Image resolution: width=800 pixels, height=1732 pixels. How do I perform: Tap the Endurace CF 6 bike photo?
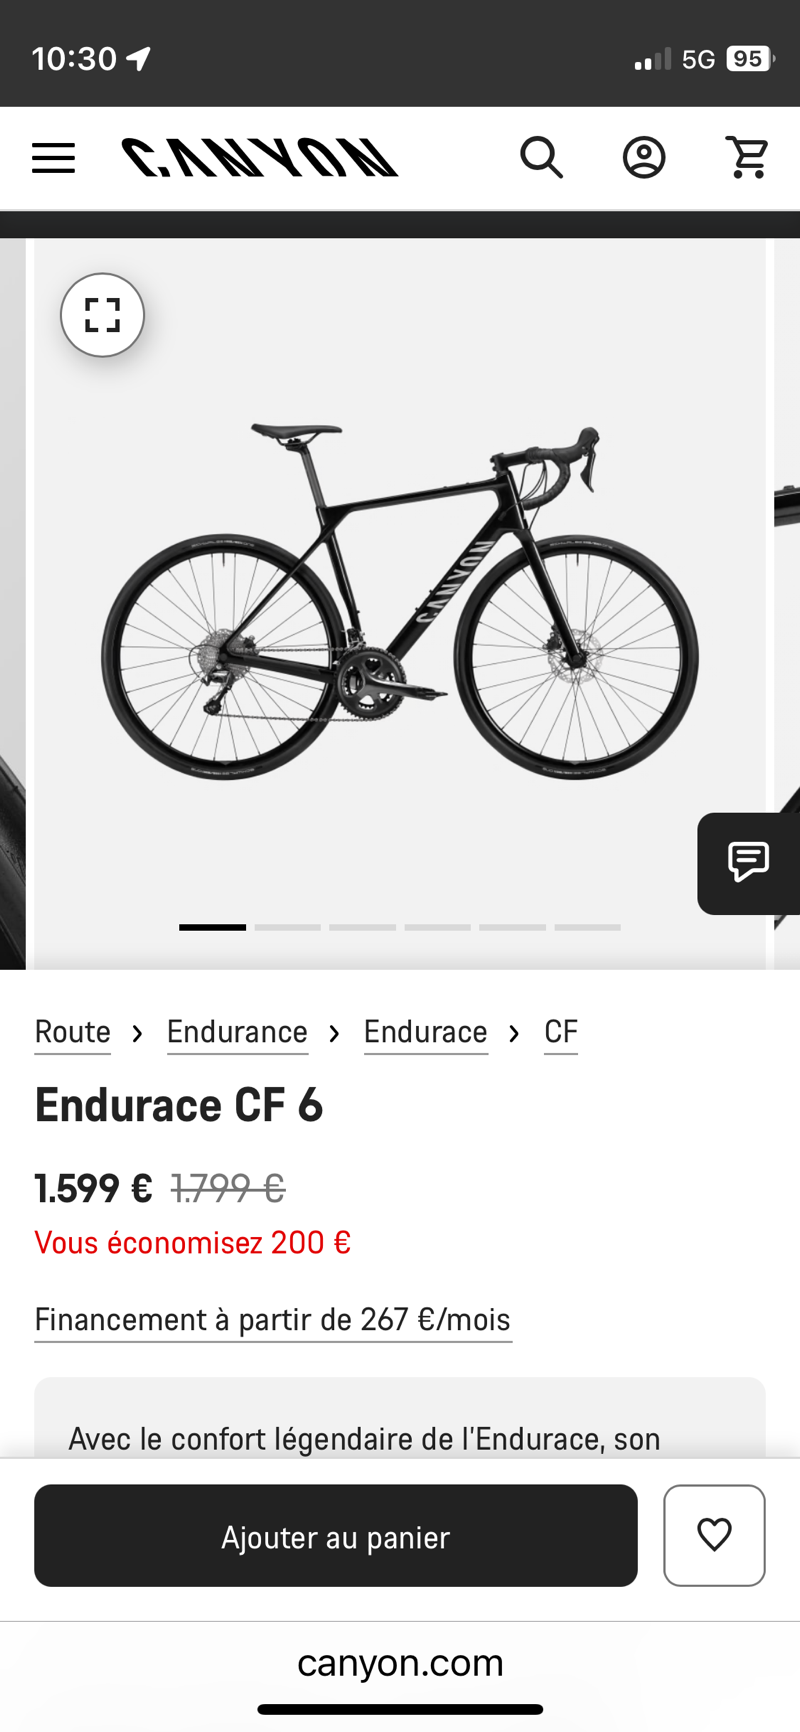(x=400, y=600)
